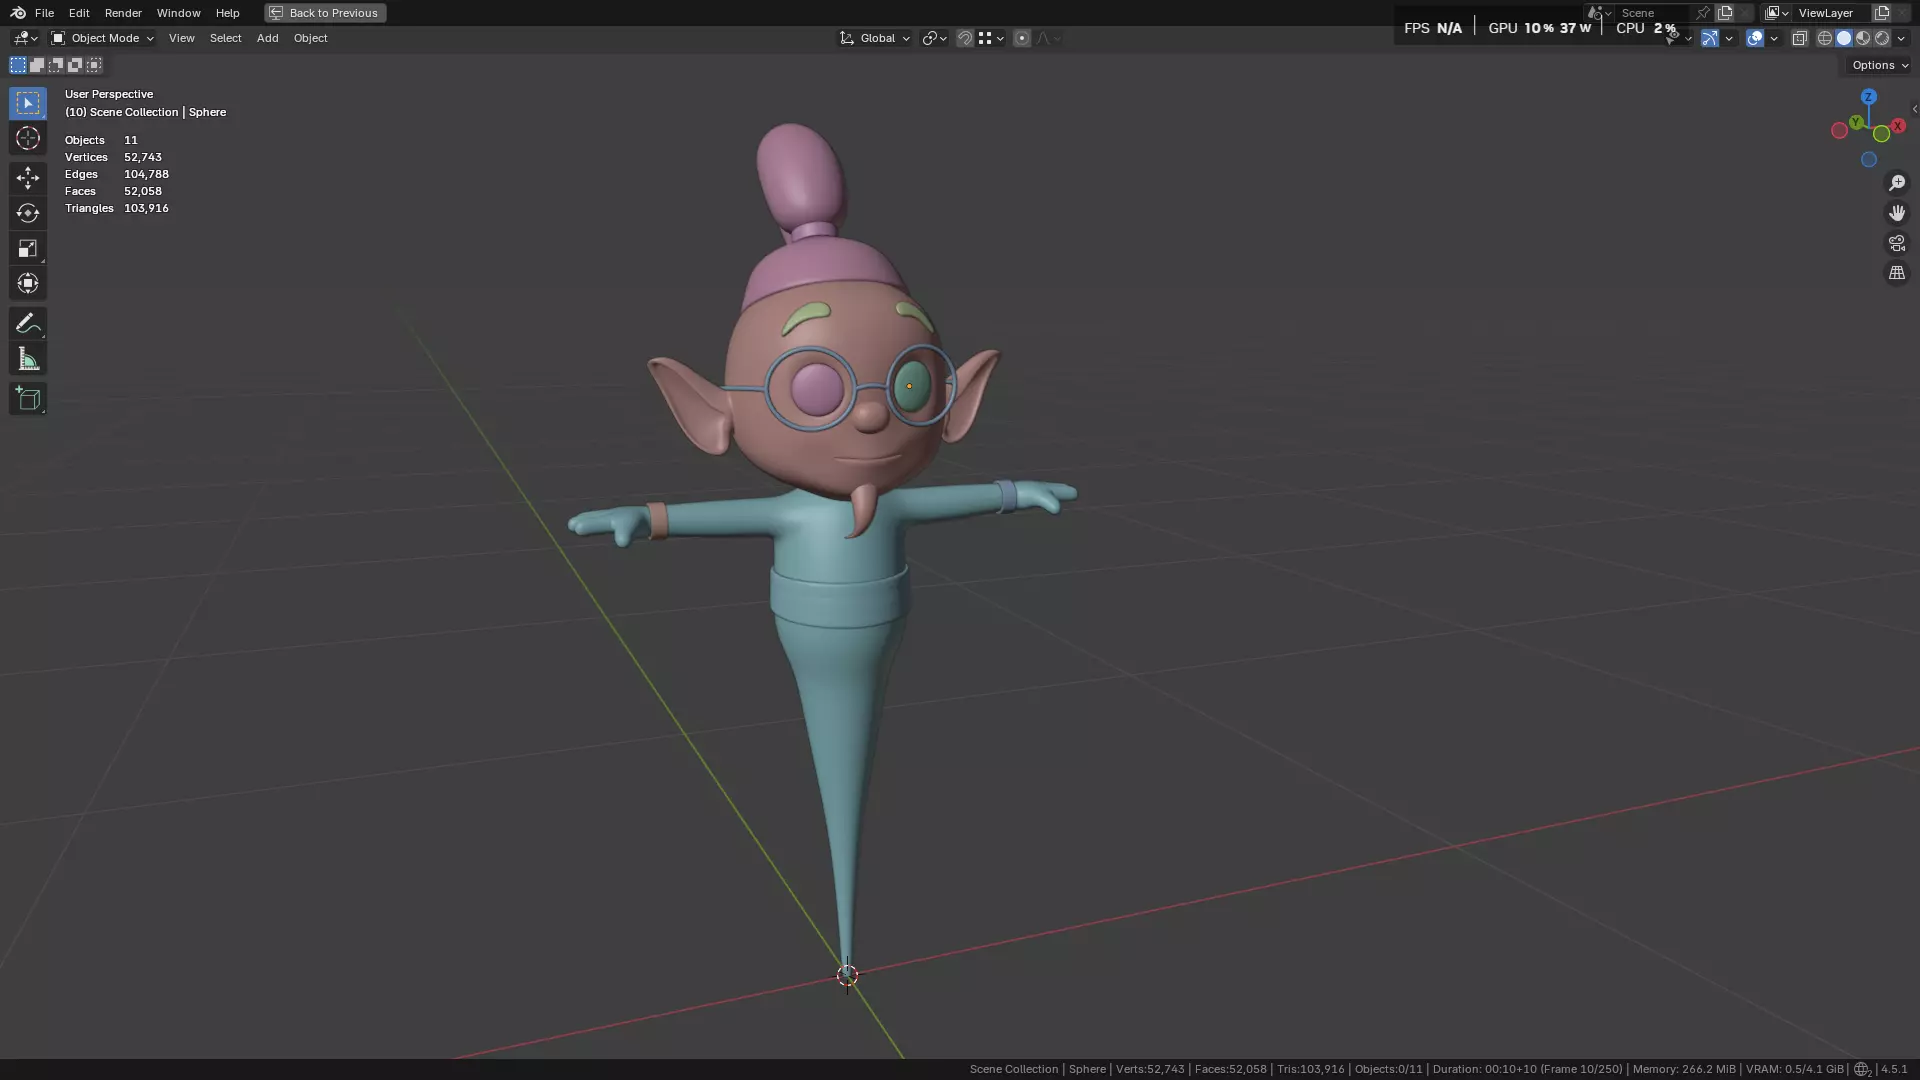Open the Edit menu
The width and height of the screenshot is (1920, 1080).
tap(79, 13)
